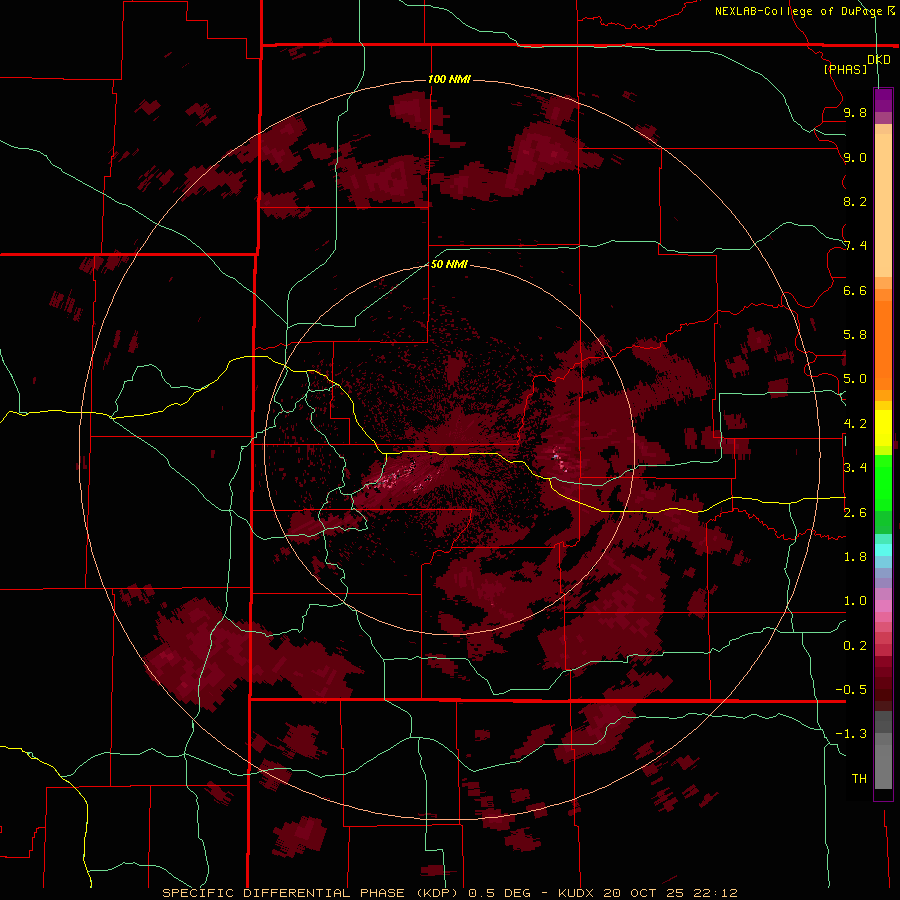The height and width of the screenshot is (900, 900).
Task: Click the 1.8 color scale value
Action: click(x=855, y=557)
